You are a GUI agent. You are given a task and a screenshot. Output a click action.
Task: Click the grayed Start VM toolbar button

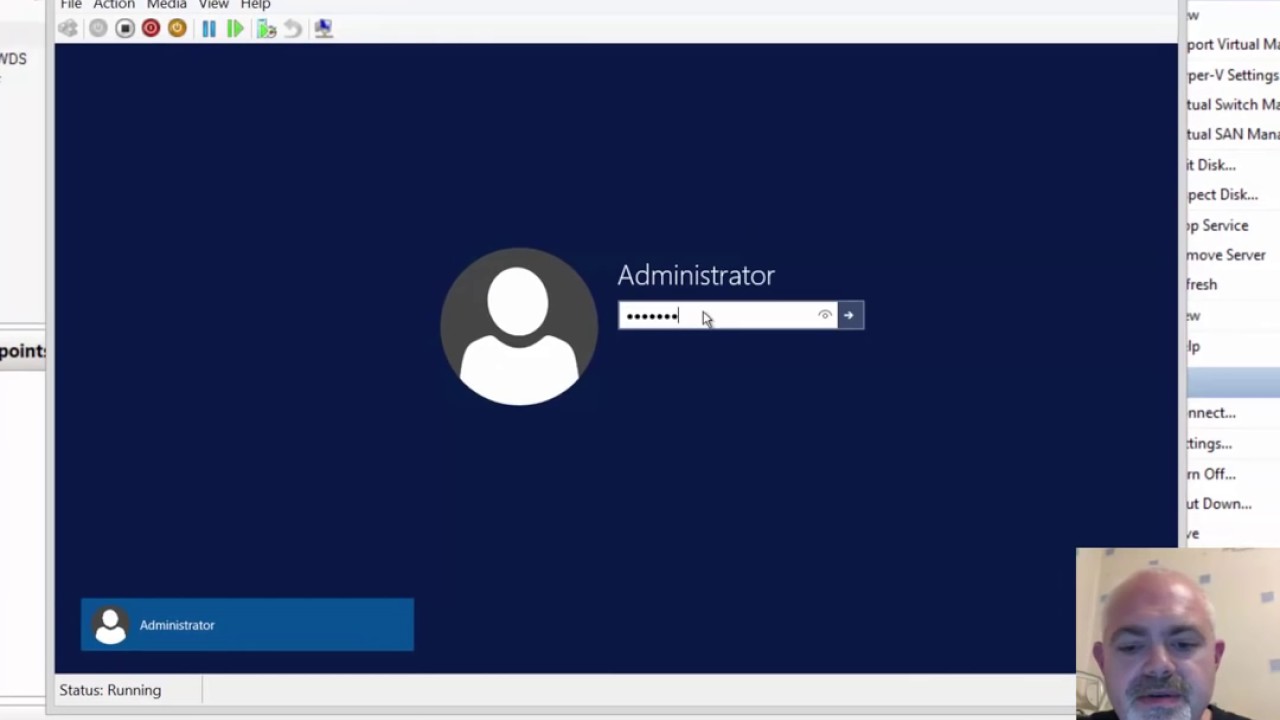(x=98, y=29)
